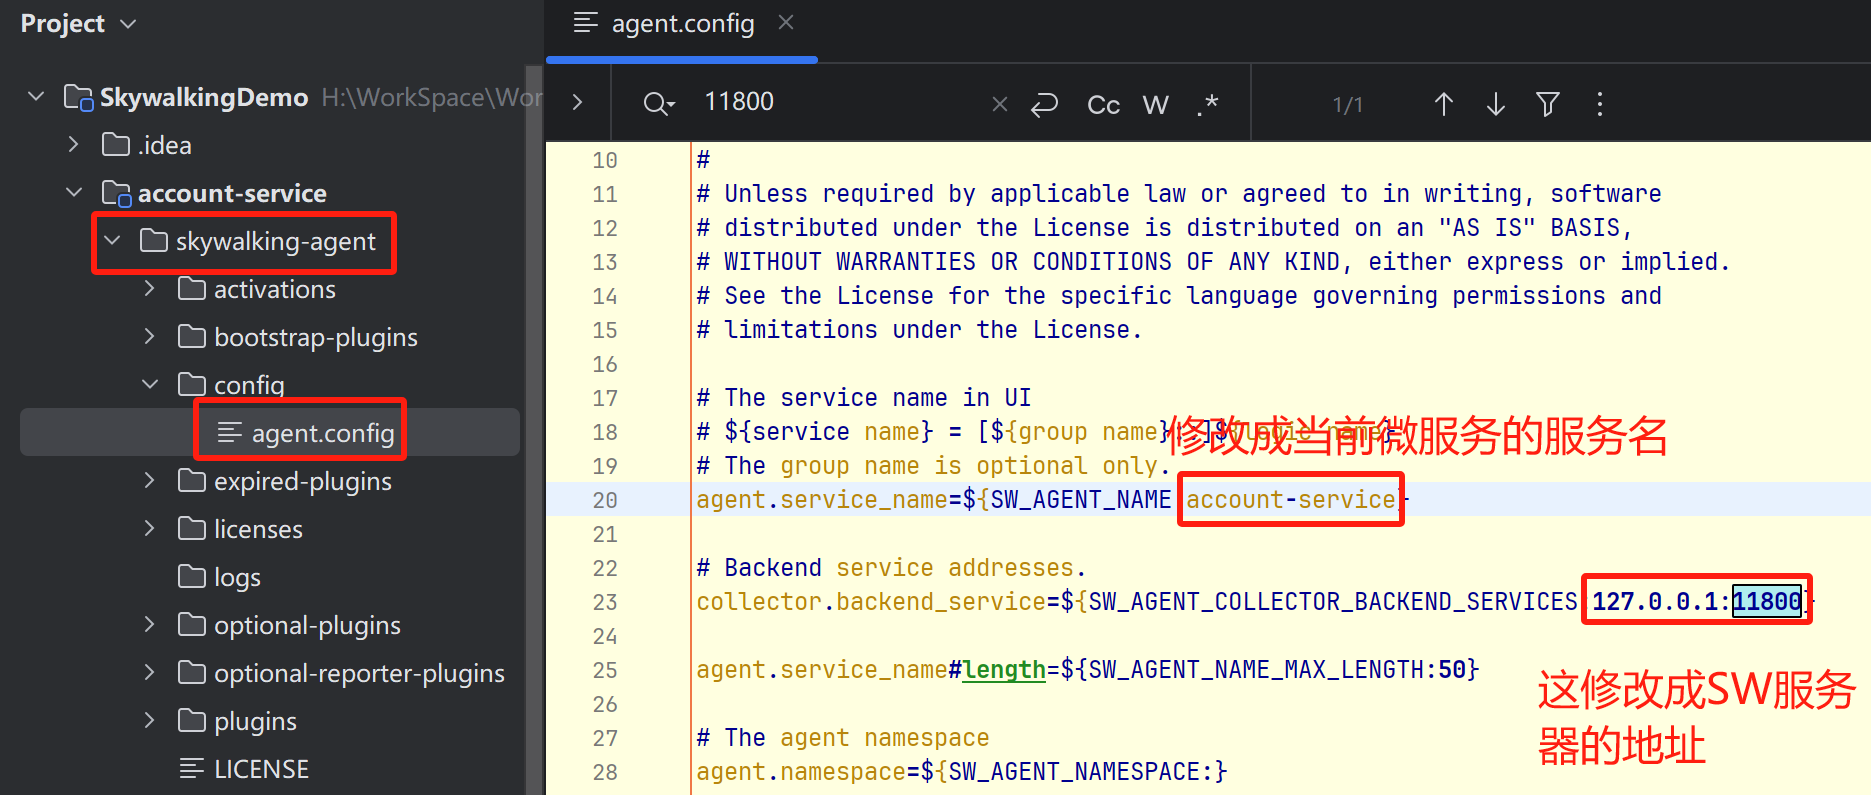Screen dimensions: 1871x795
Task: Close the agent.config editor tab
Action: point(786,22)
